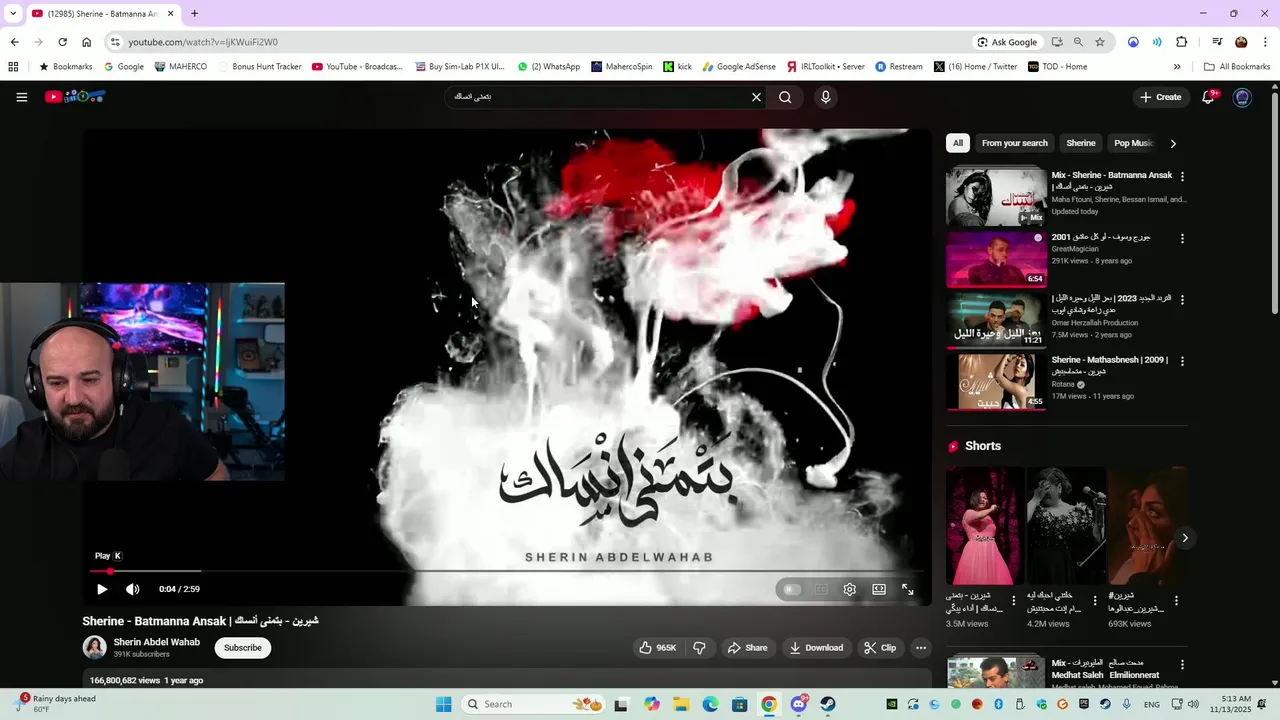This screenshot has width=1280, height=720.
Task: Seek along the red video progress bar
Action: coord(507,571)
